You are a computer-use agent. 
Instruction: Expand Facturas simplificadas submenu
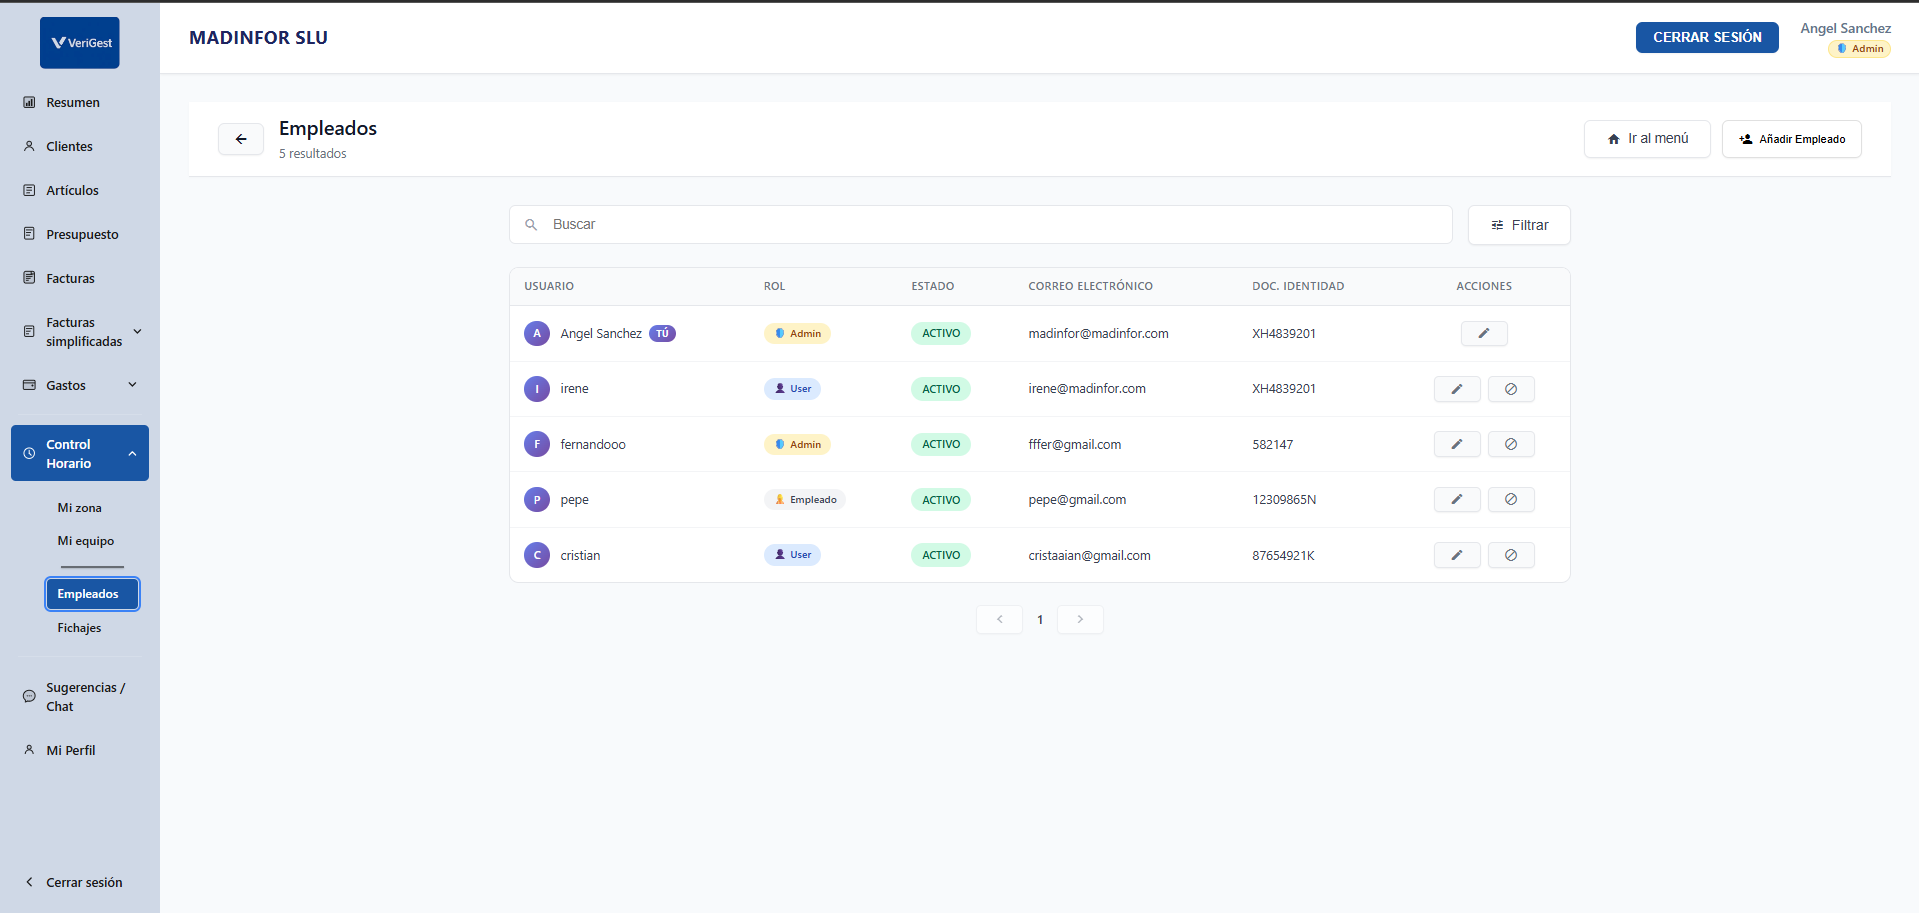pyautogui.click(x=137, y=332)
